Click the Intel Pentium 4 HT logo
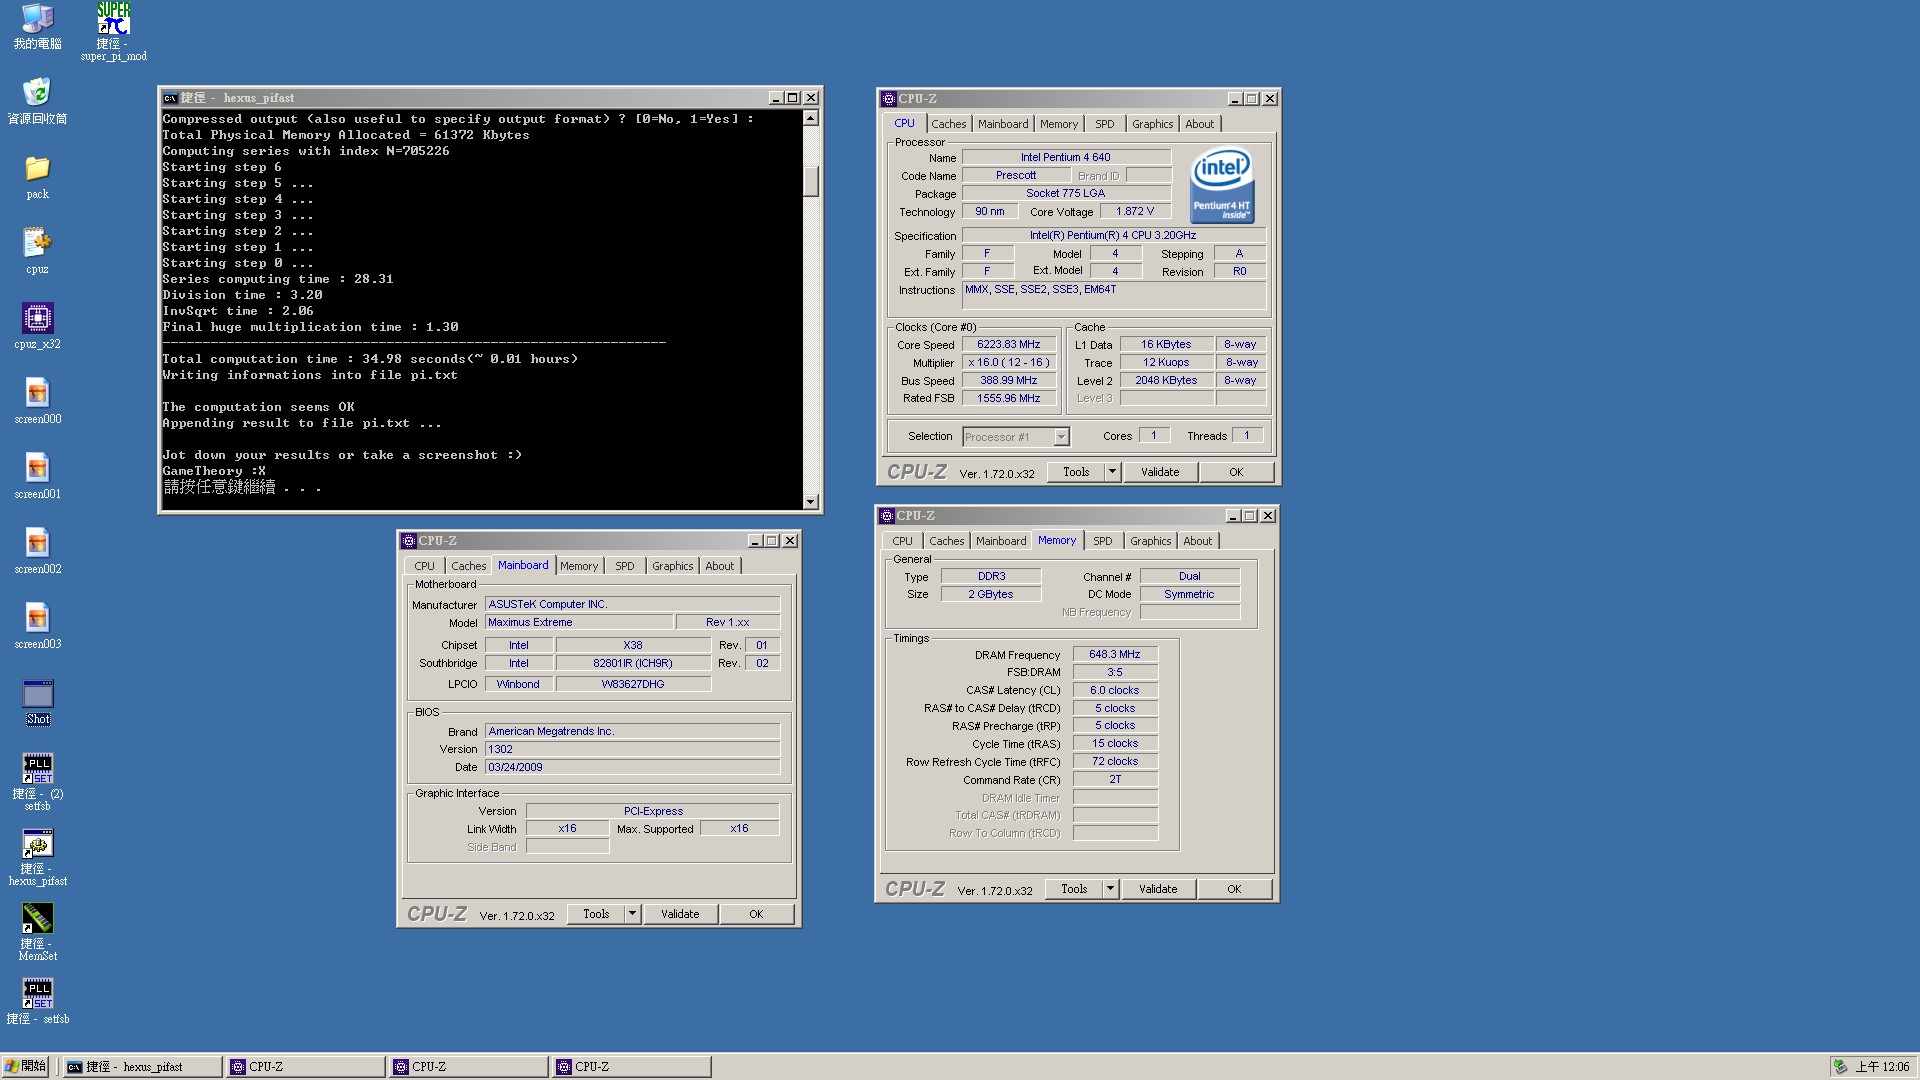The image size is (1920, 1080). pos(1221,185)
